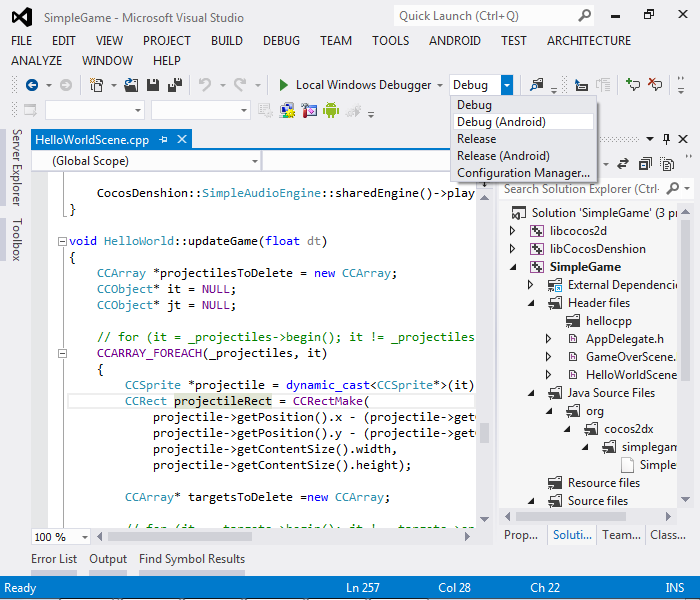
Task: Click the Undo arrow icon
Action: (x=205, y=85)
